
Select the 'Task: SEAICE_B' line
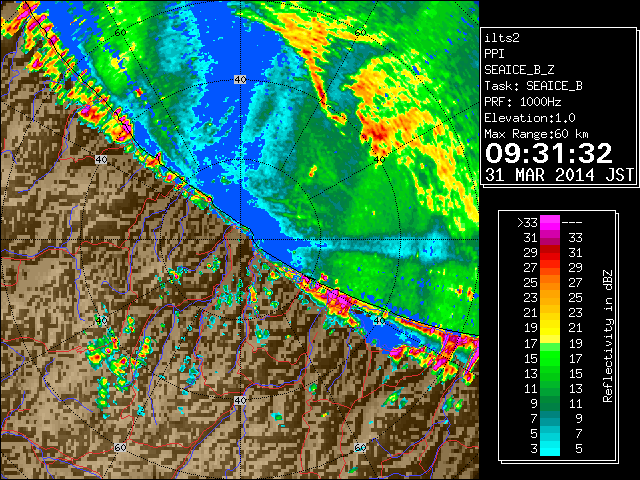533,86
